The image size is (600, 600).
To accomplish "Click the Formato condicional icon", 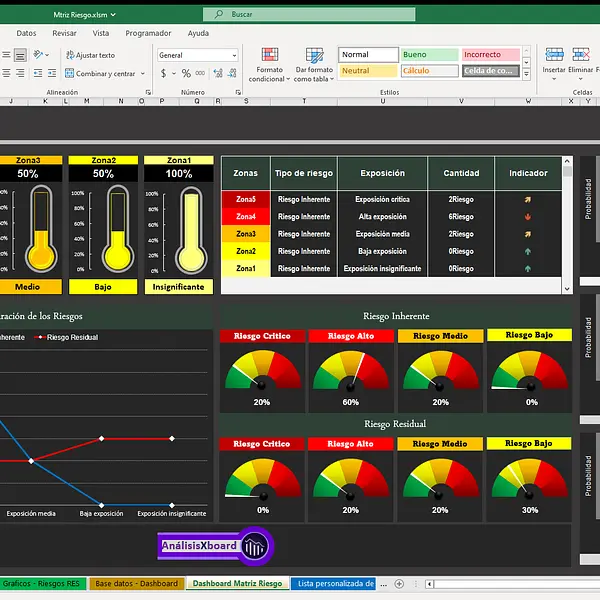I will click(269, 55).
